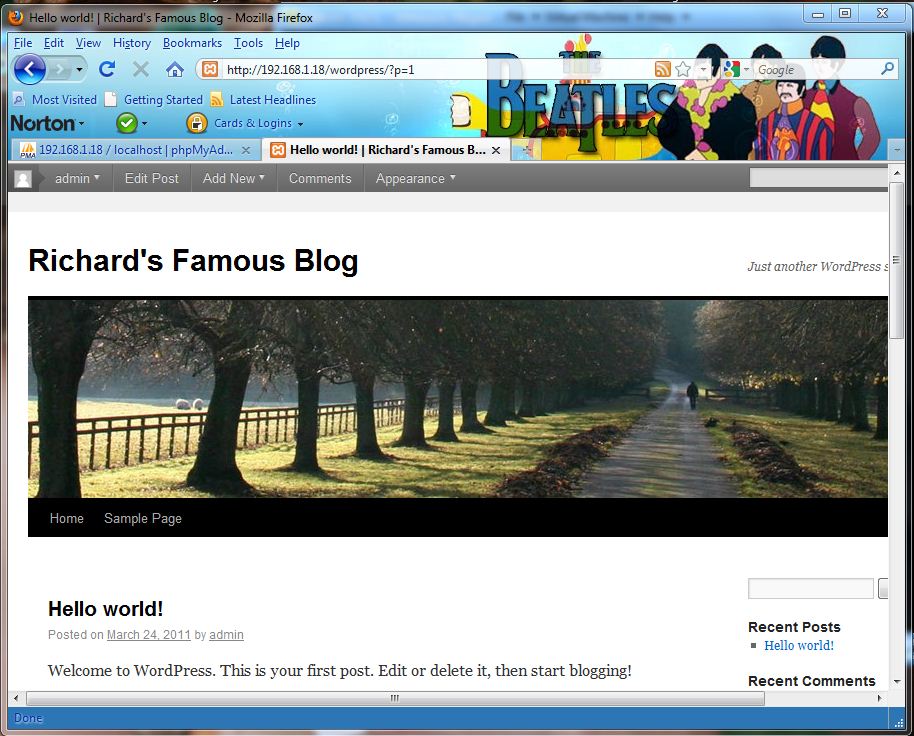Open the Home page icon

(175, 69)
